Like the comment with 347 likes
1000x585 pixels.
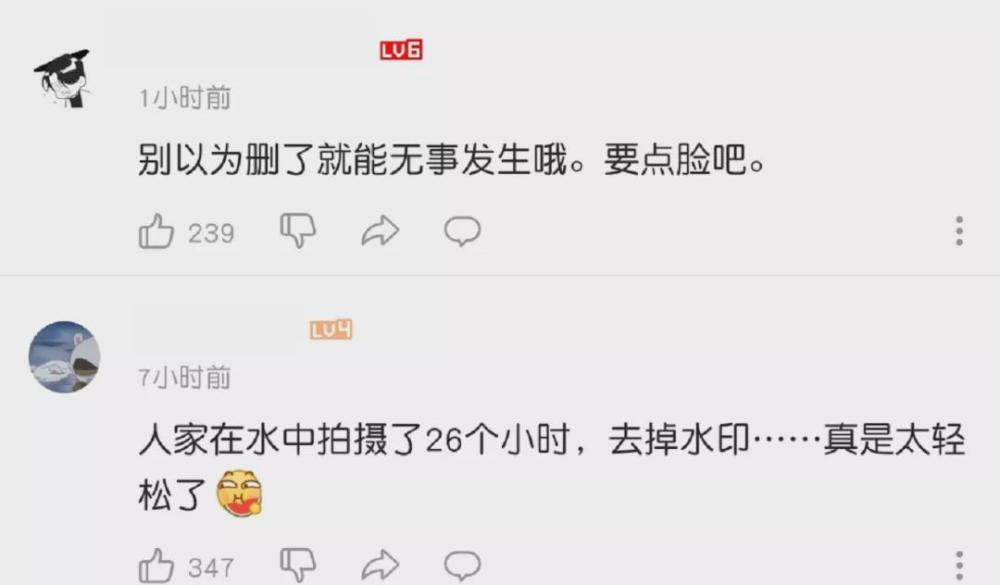click(x=156, y=565)
